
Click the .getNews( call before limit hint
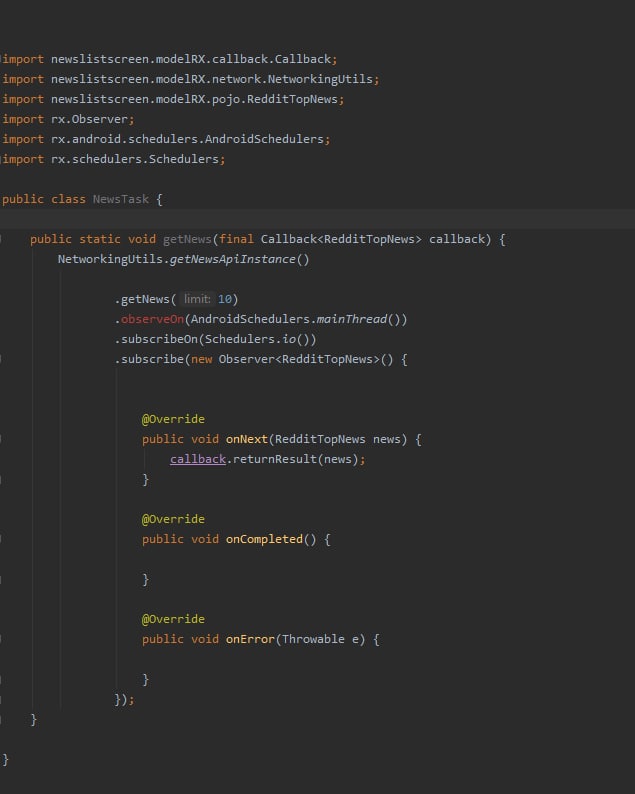(145, 299)
